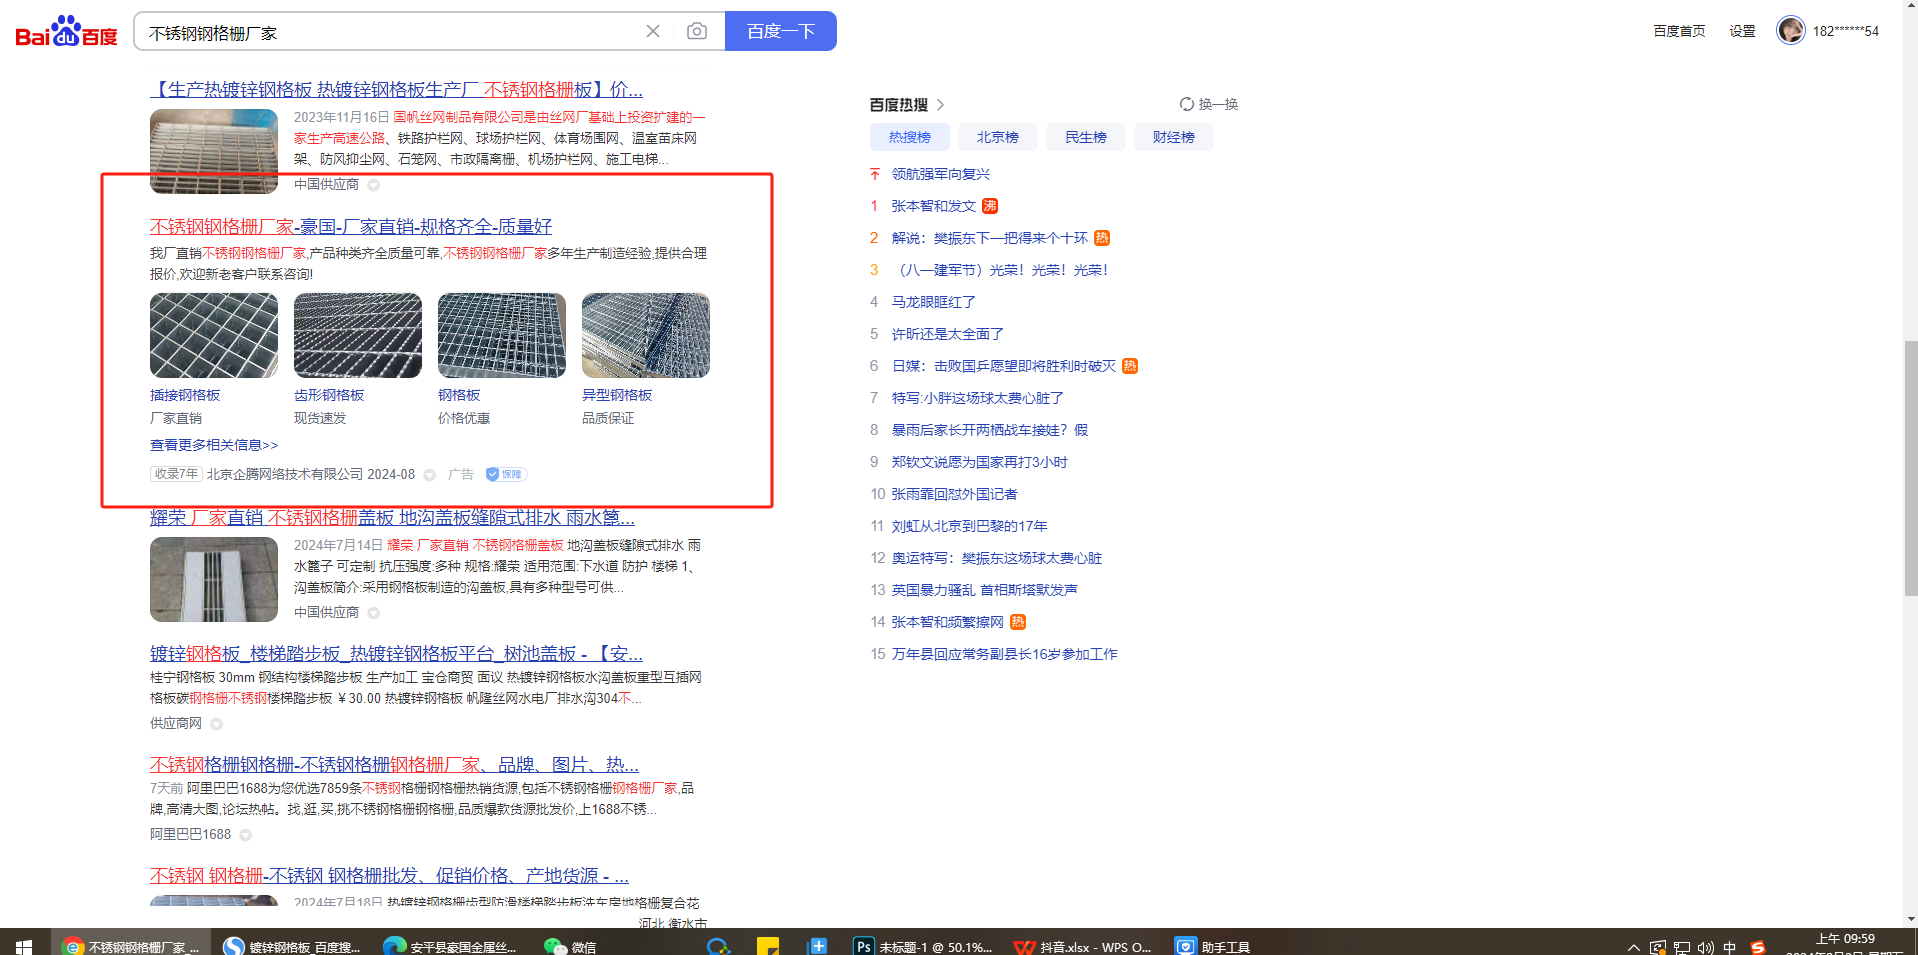Image resolution: width=1918 pixels, height=955 pixels.
Task: Open the result 生产热镀锌钢格板 热镀锌钢格板生产厂
Action: [396, 89]
